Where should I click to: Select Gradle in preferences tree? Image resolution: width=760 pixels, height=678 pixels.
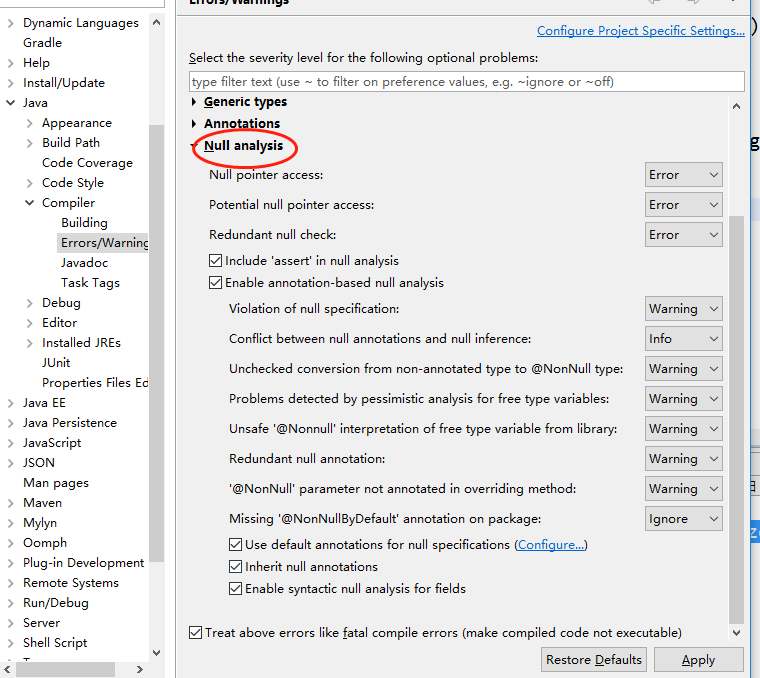coord(42,43)
